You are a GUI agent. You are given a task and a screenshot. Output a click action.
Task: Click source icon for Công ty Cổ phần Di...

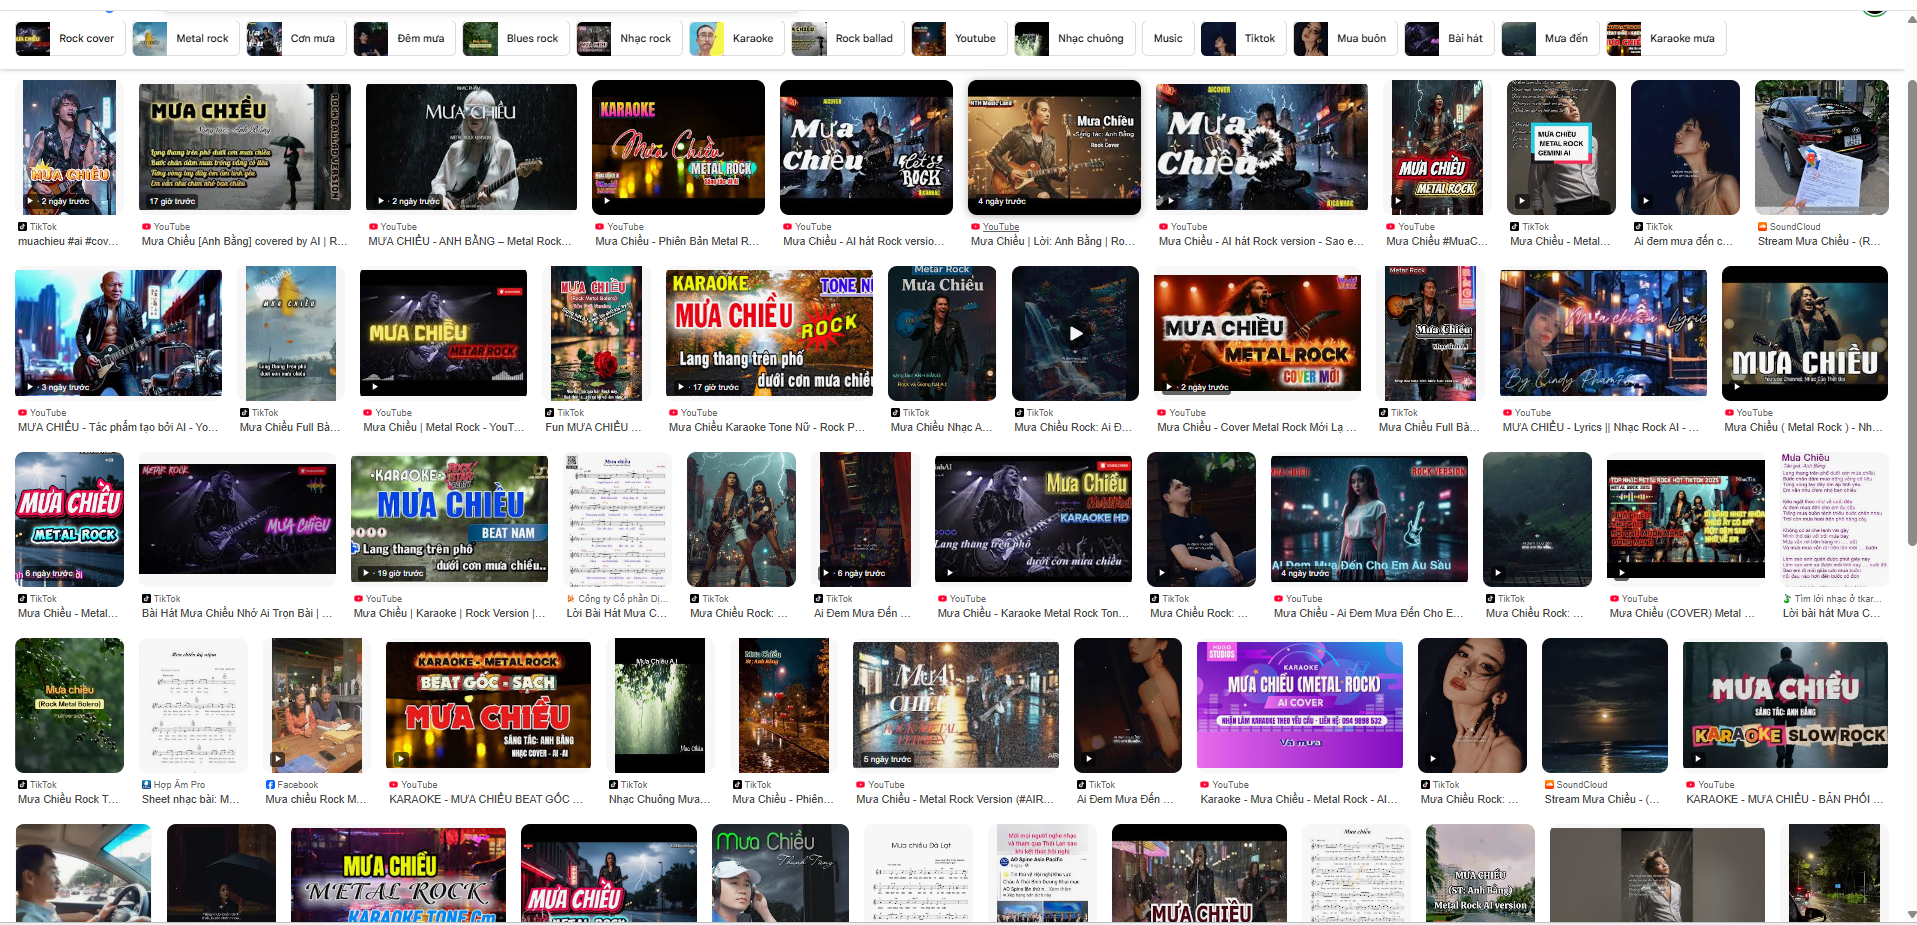click(571, 599)
